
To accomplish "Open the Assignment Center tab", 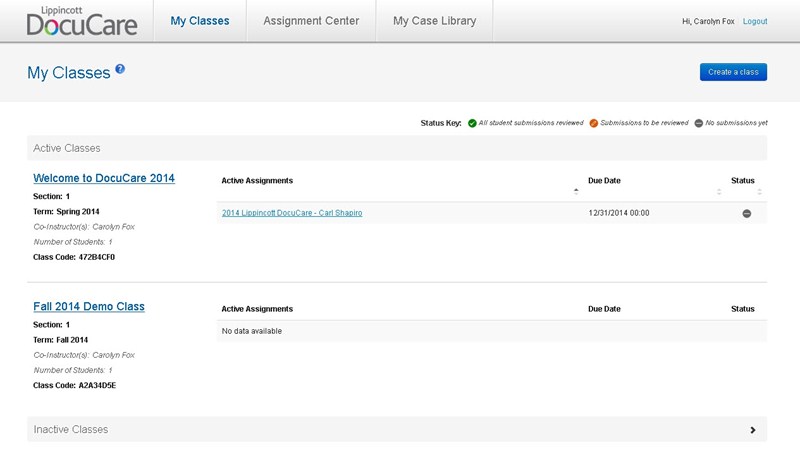I will pos(311,21).
